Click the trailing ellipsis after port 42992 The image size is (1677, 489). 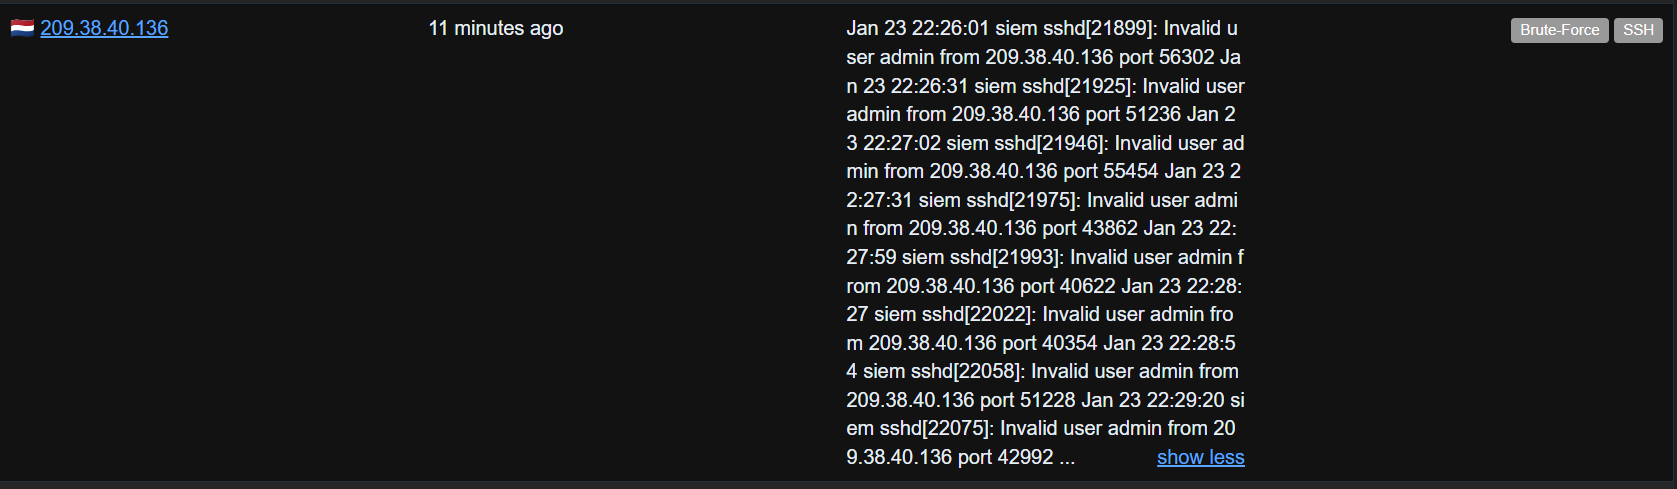pos(1067,457)
